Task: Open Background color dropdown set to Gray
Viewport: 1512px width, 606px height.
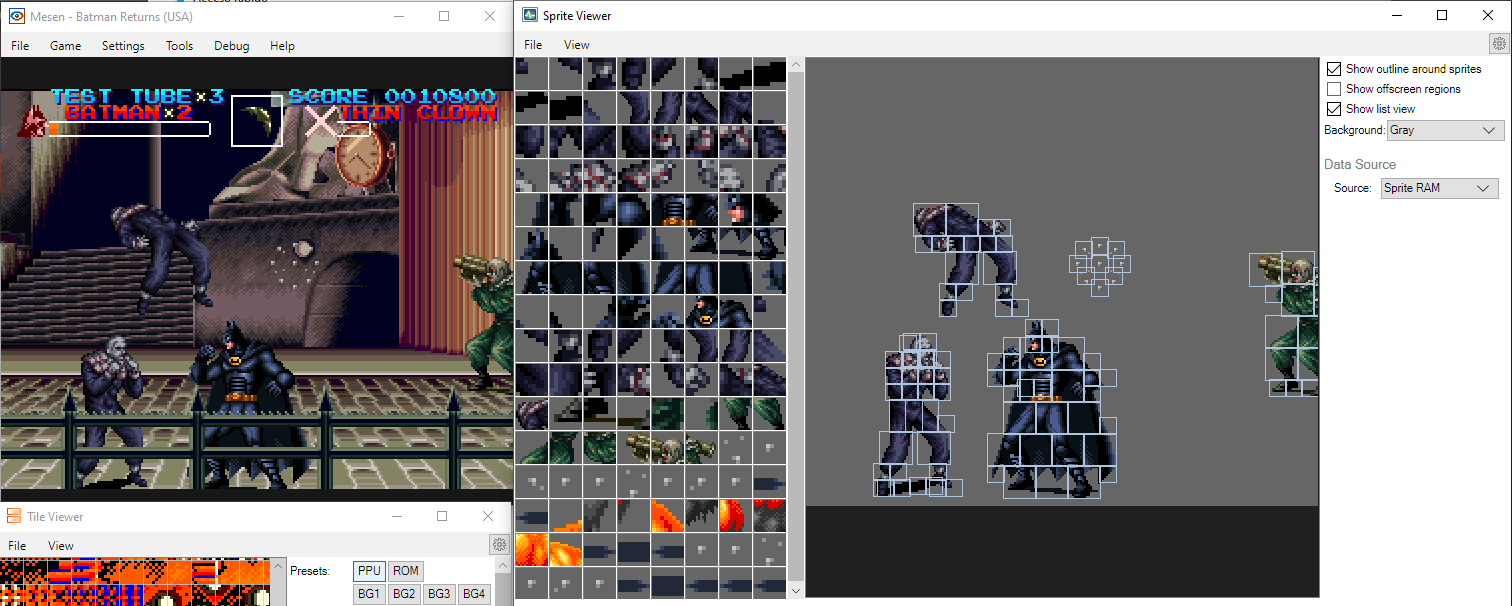Action: pyautogui.click(x=1445, y=130)
